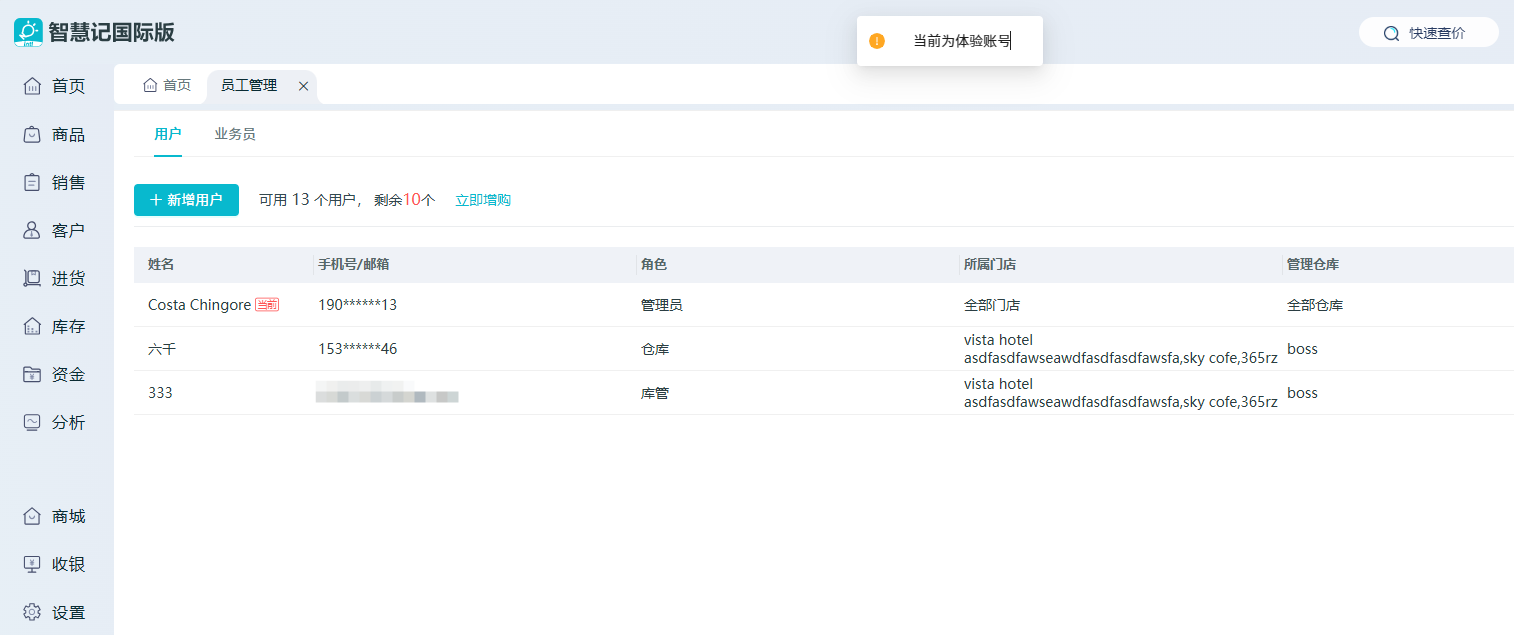The width and height of the screenshot is (1514, 635).
Task: Switch to the 首页 page tab
Action: pos(167,86)
